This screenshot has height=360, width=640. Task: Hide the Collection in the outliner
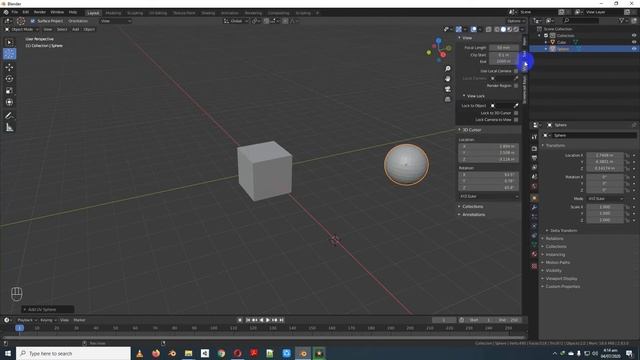[634, 36]
